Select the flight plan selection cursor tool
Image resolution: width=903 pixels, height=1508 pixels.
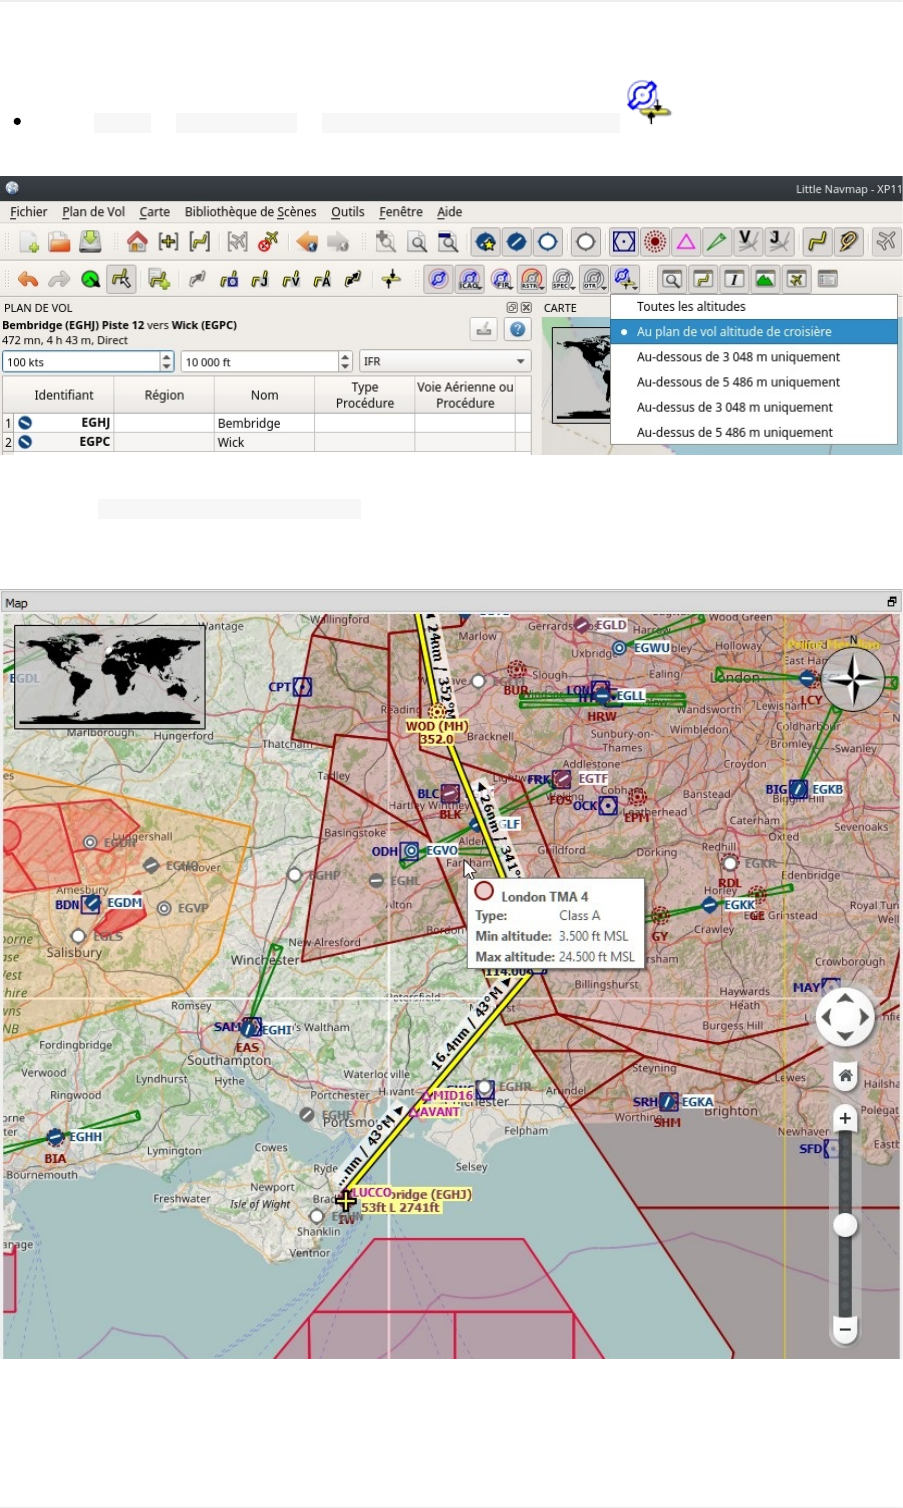(121, 279)
